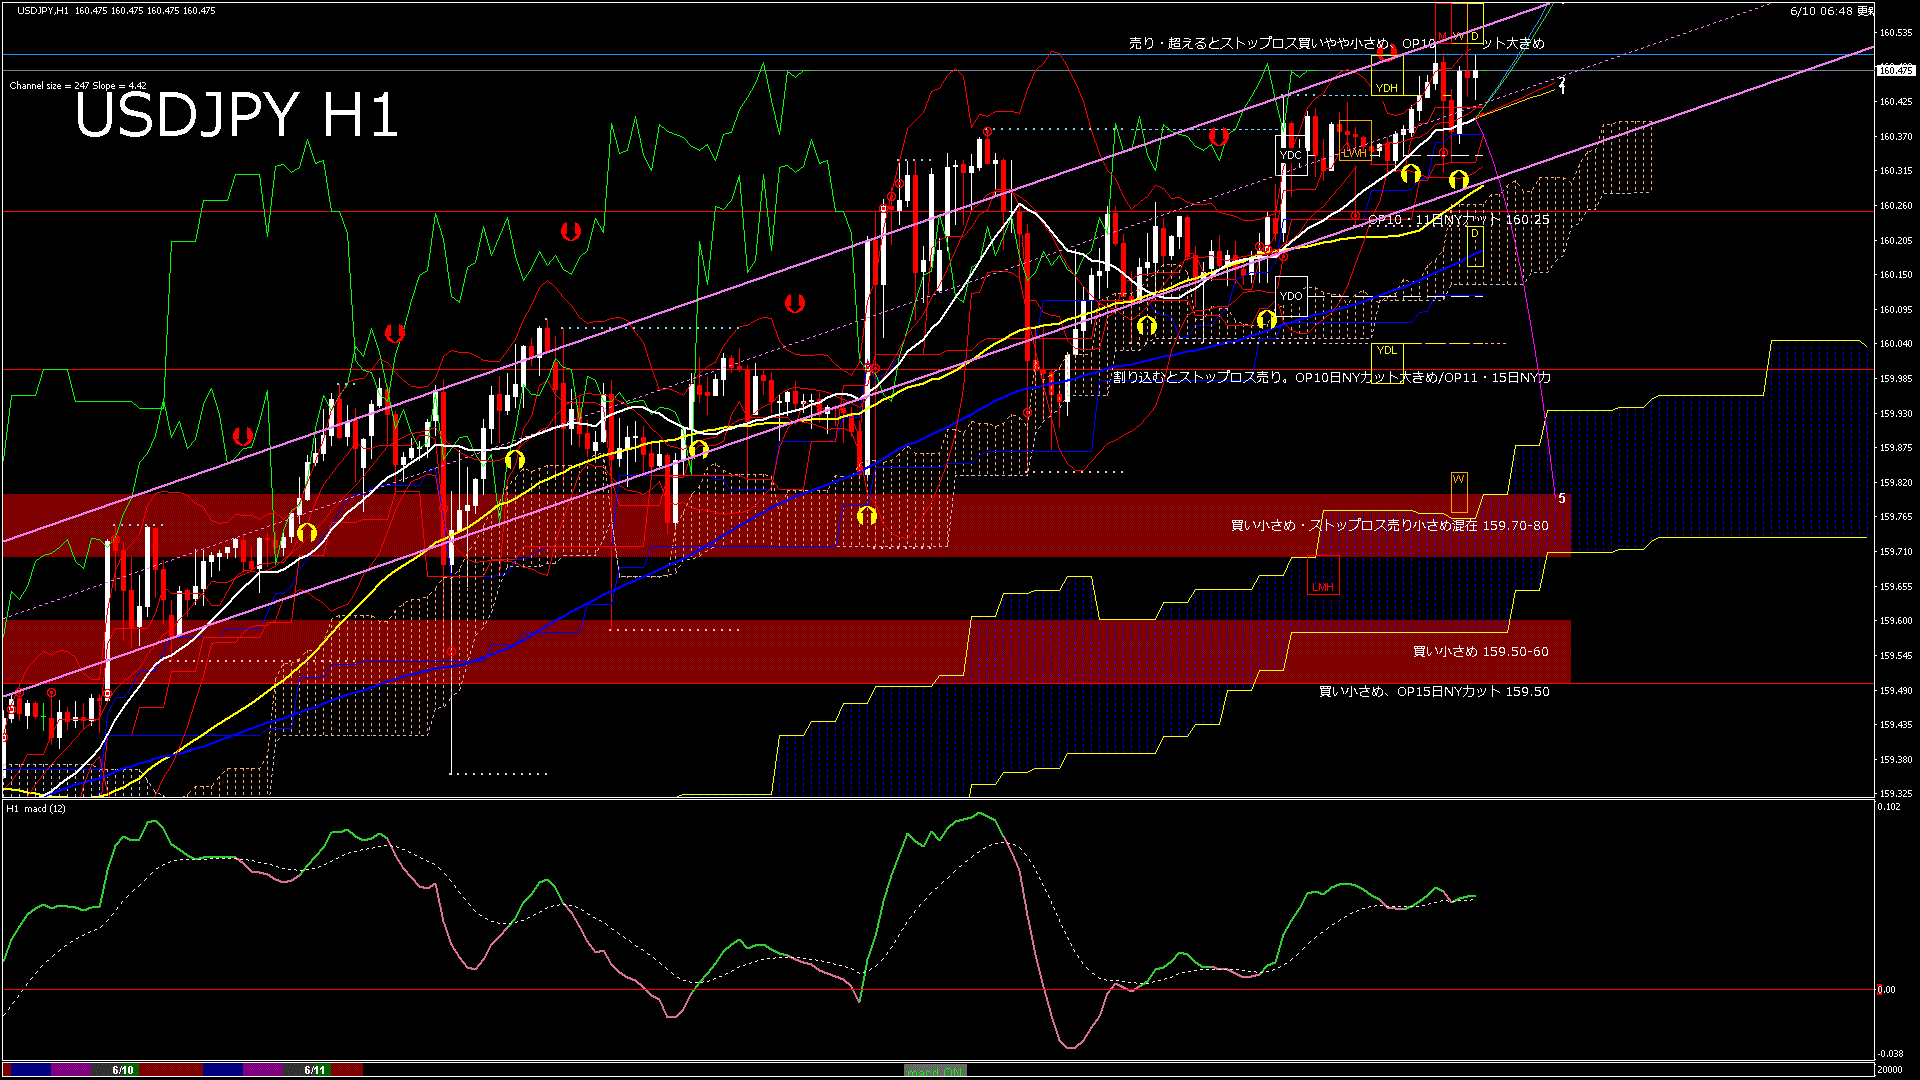Click the 20000 value at bottom right
The height and width of the screenshot is (1080, 1920).
point(1890,1069)
